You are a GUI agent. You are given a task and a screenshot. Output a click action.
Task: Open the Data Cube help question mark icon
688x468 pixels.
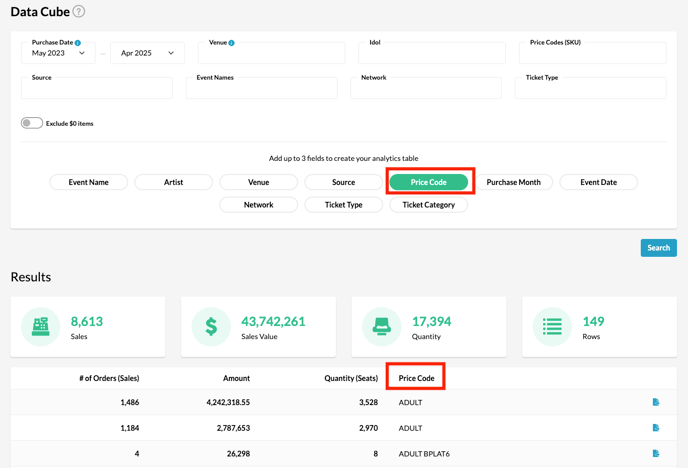(79, 11)
